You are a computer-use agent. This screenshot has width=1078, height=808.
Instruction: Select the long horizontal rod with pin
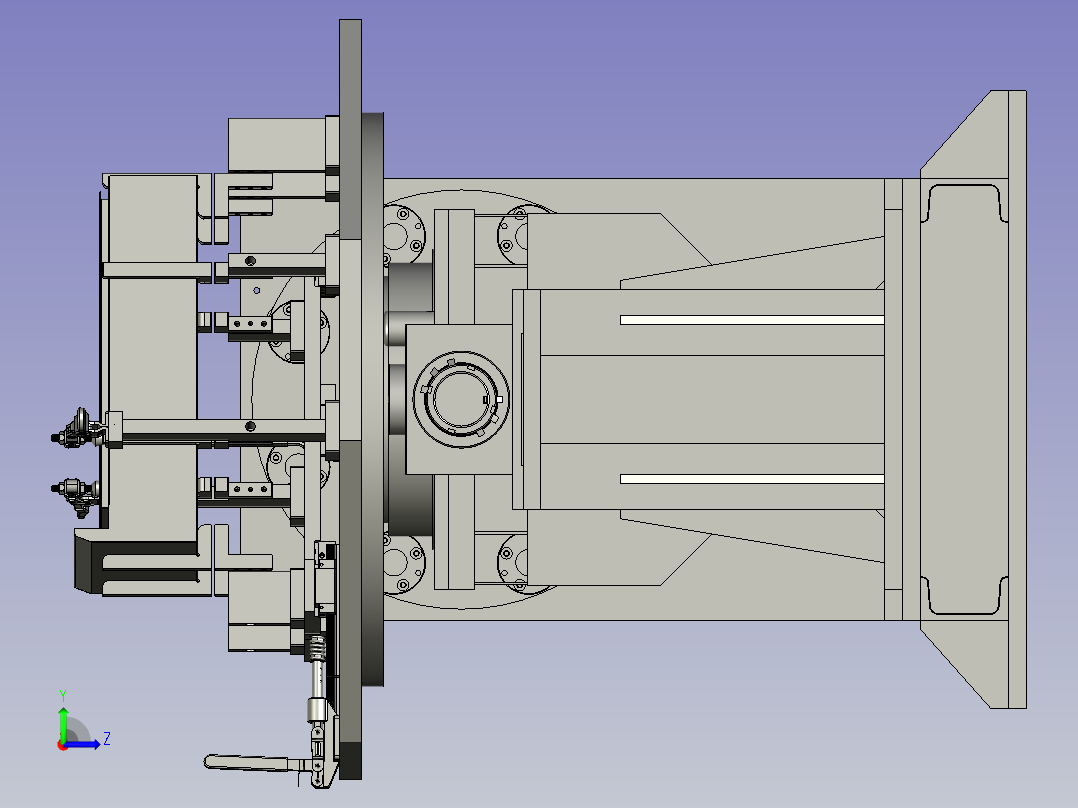(x=223, y=429)
